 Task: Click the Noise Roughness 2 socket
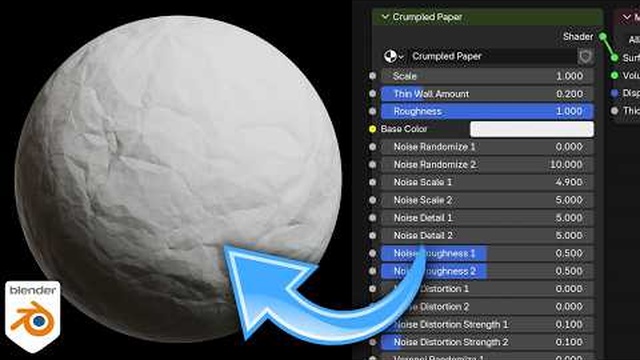[x=372, y=271]
